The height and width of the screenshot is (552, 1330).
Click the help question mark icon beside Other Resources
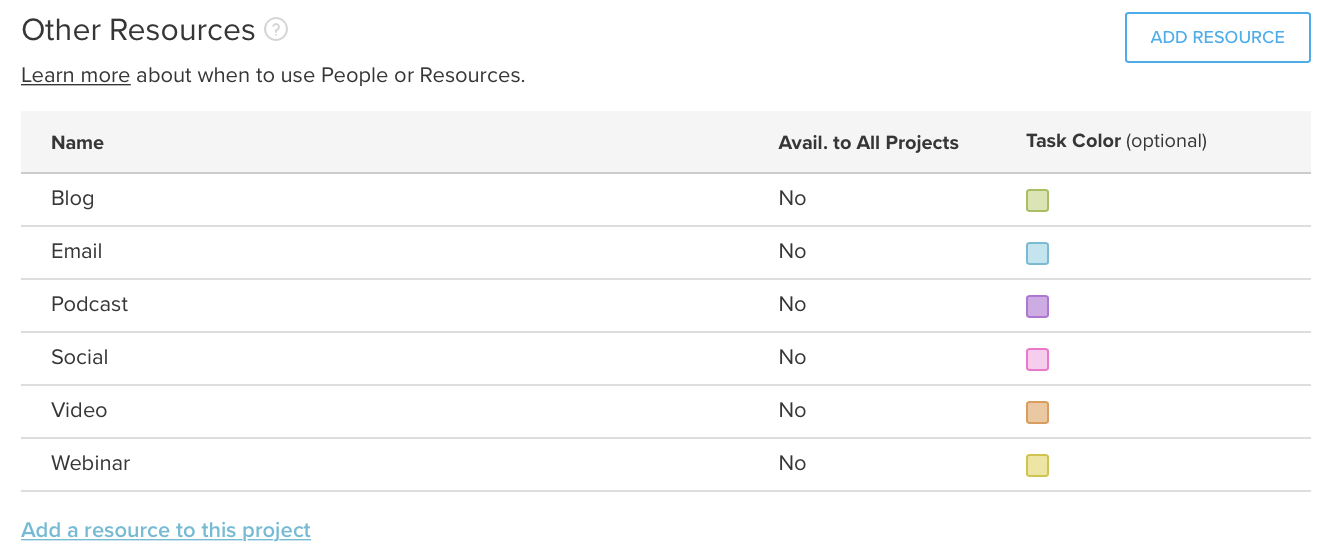tap(276, 30)
